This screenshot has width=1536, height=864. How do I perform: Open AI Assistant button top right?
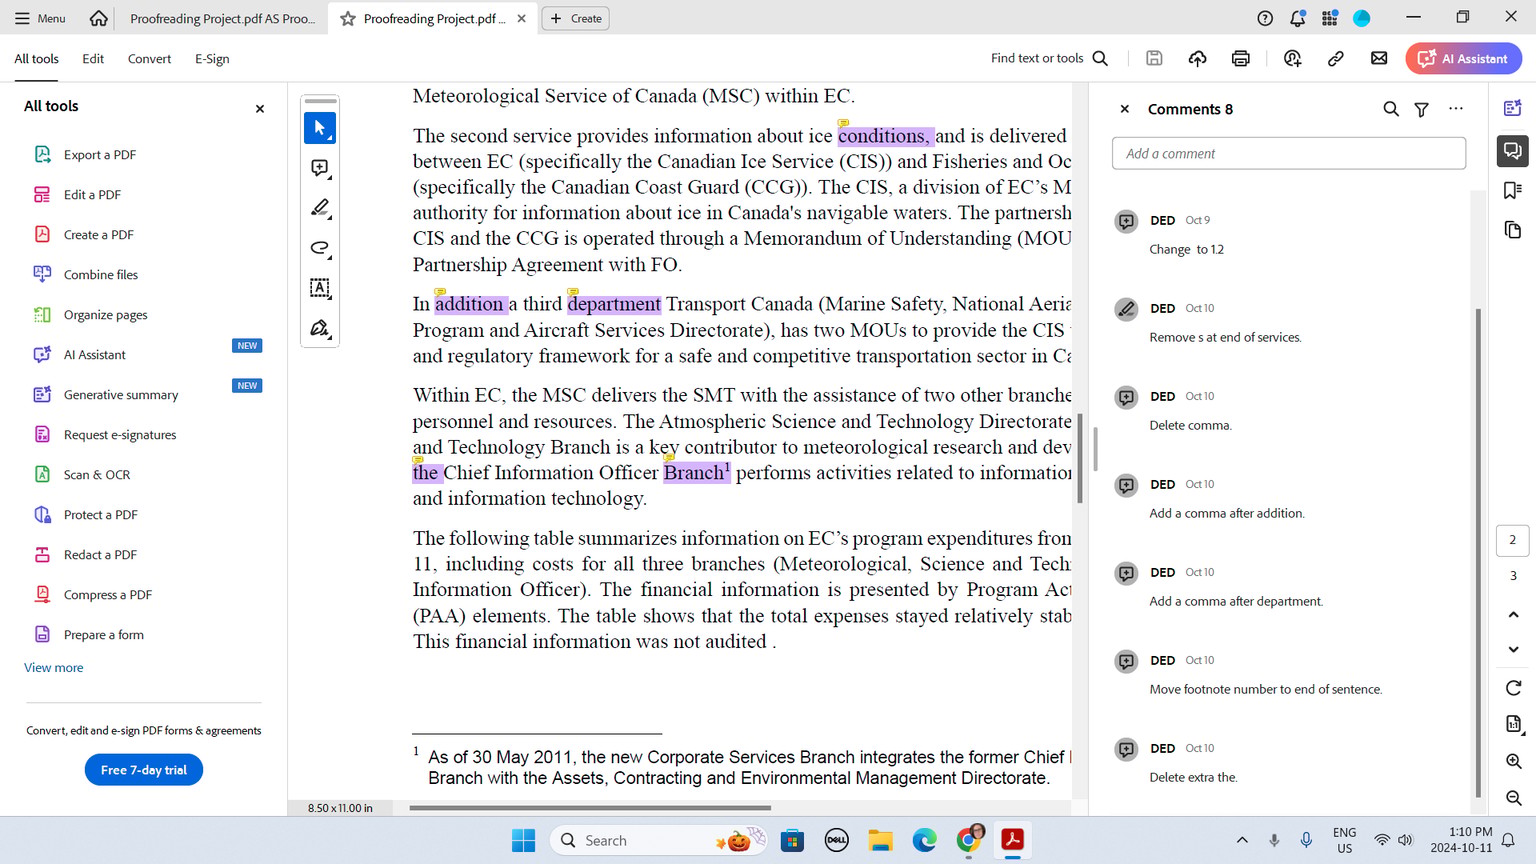click(x=1463, y=58)
